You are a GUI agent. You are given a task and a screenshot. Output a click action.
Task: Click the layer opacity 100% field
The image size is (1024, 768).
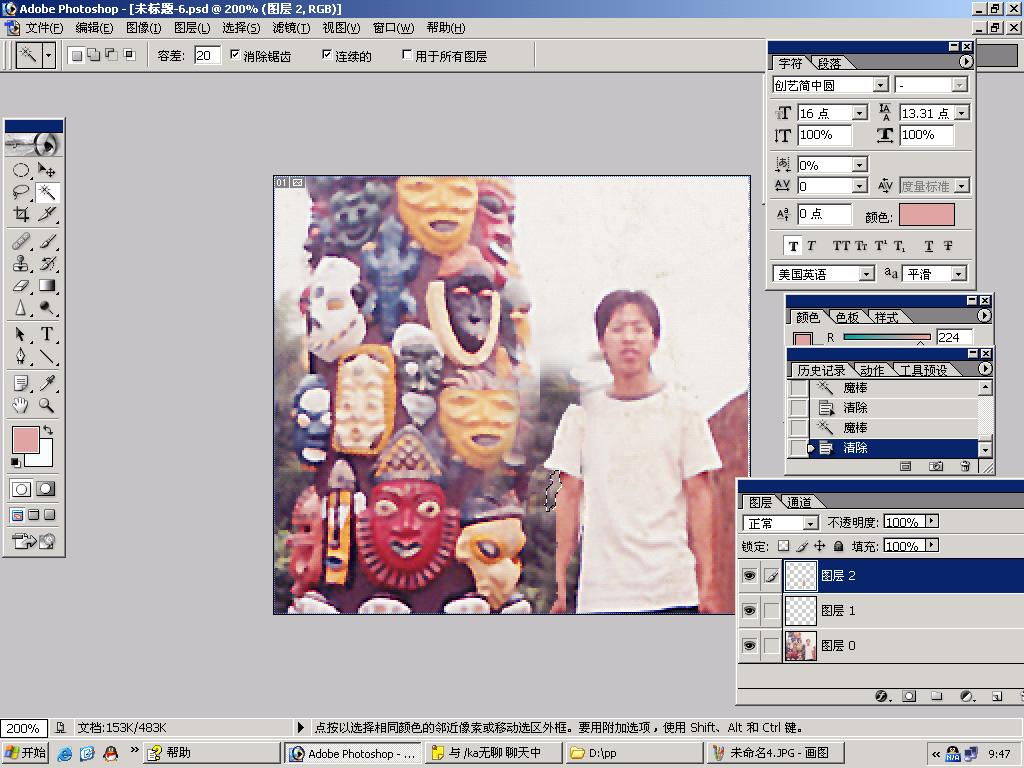pyautogui.click(x=902, y=522)
